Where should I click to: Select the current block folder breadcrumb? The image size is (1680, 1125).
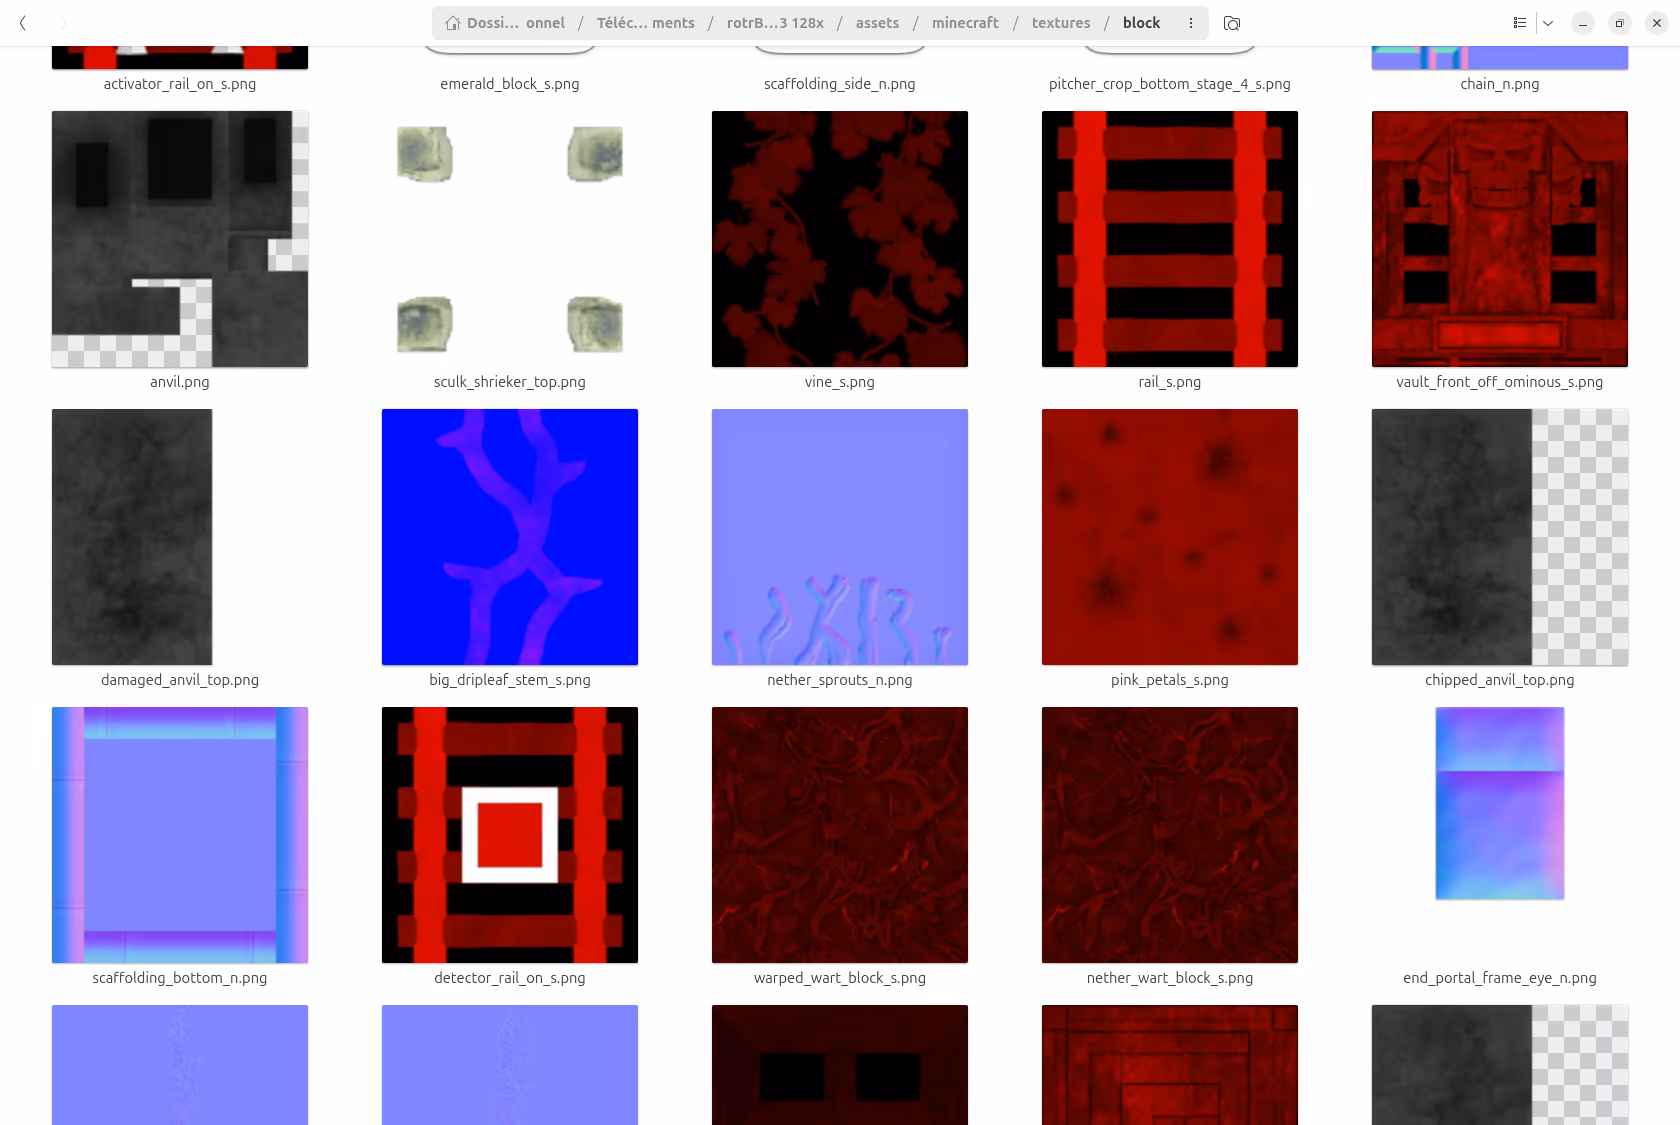(x=1141, y=23)
